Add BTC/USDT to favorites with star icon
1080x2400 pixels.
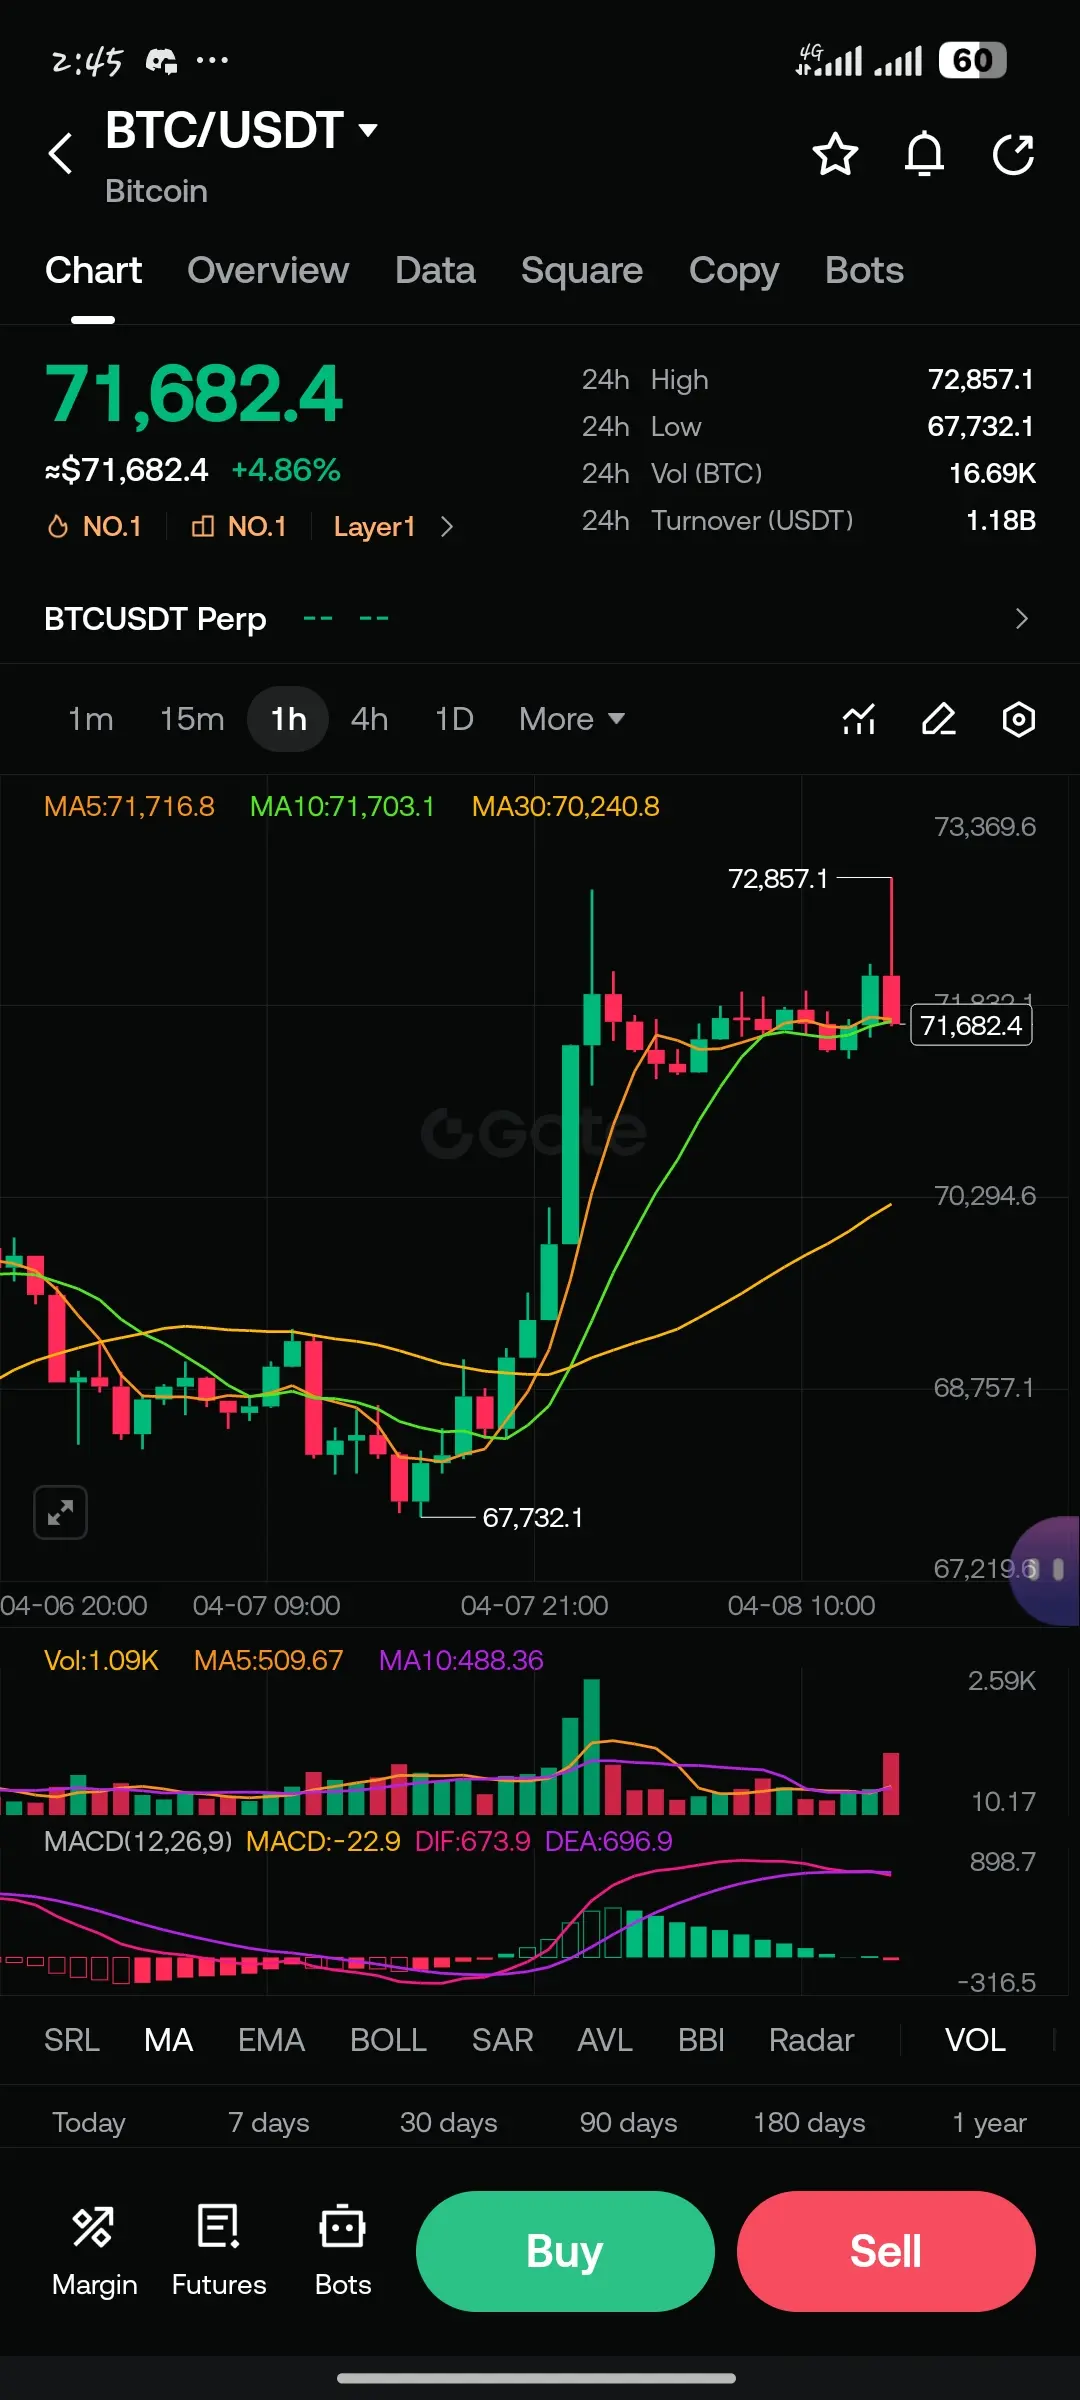point(835,154)
